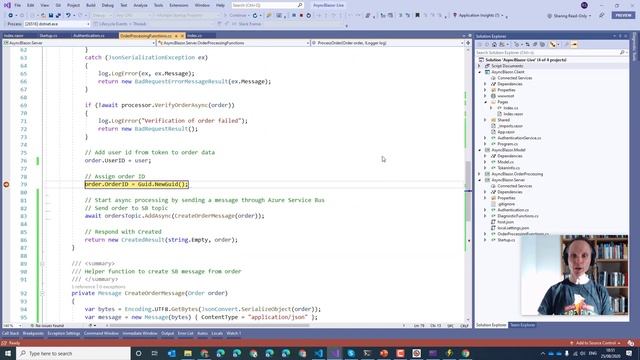Open the Windows Start menu
The height and width of the screenshot is (360, 640).
pyautogui.click(x=8, y=353)
